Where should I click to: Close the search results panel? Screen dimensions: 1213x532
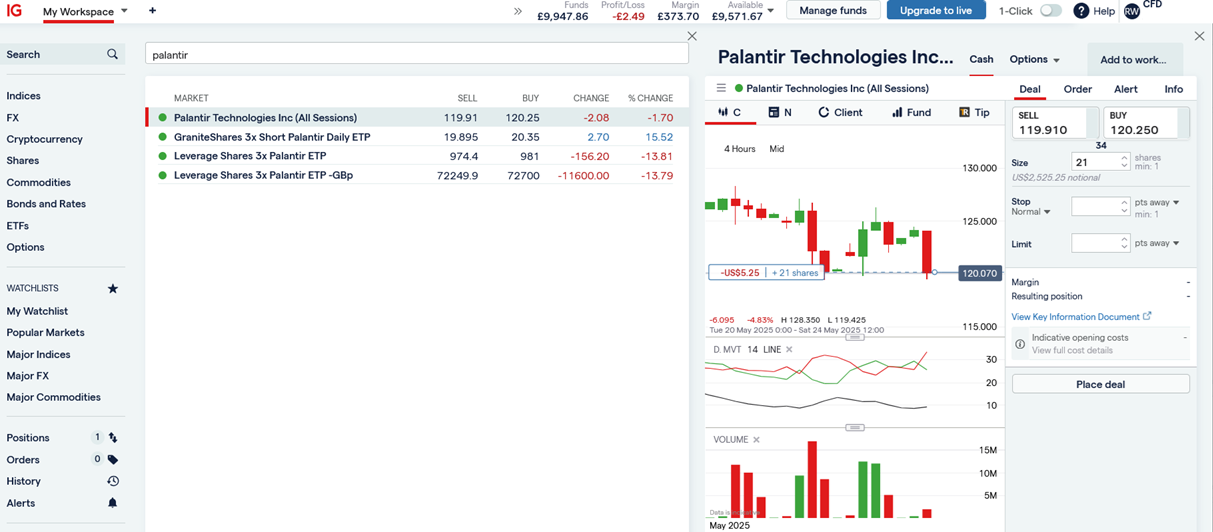pyautogui.click(x=692, y=36)
